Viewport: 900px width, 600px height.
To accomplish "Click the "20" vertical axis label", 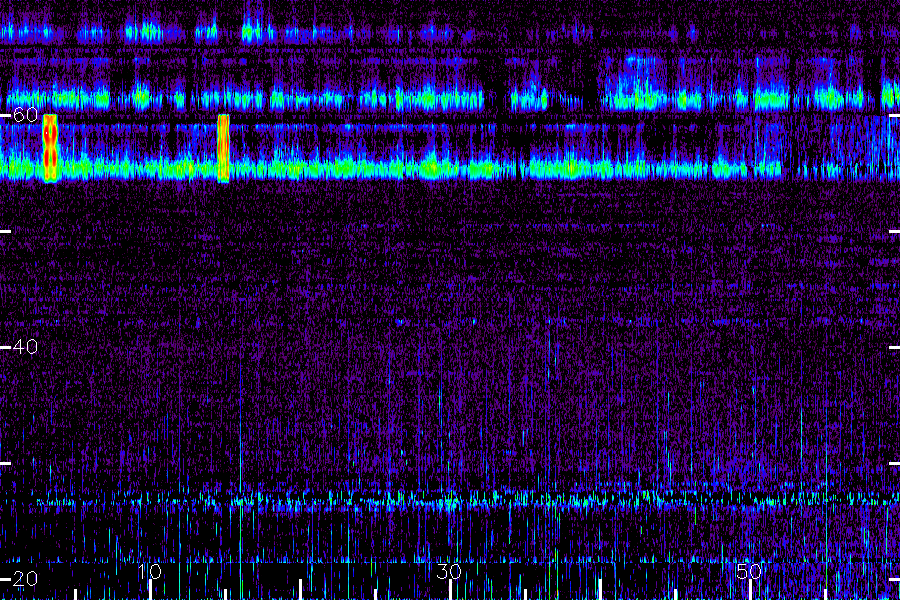I will tap(26, 579).
